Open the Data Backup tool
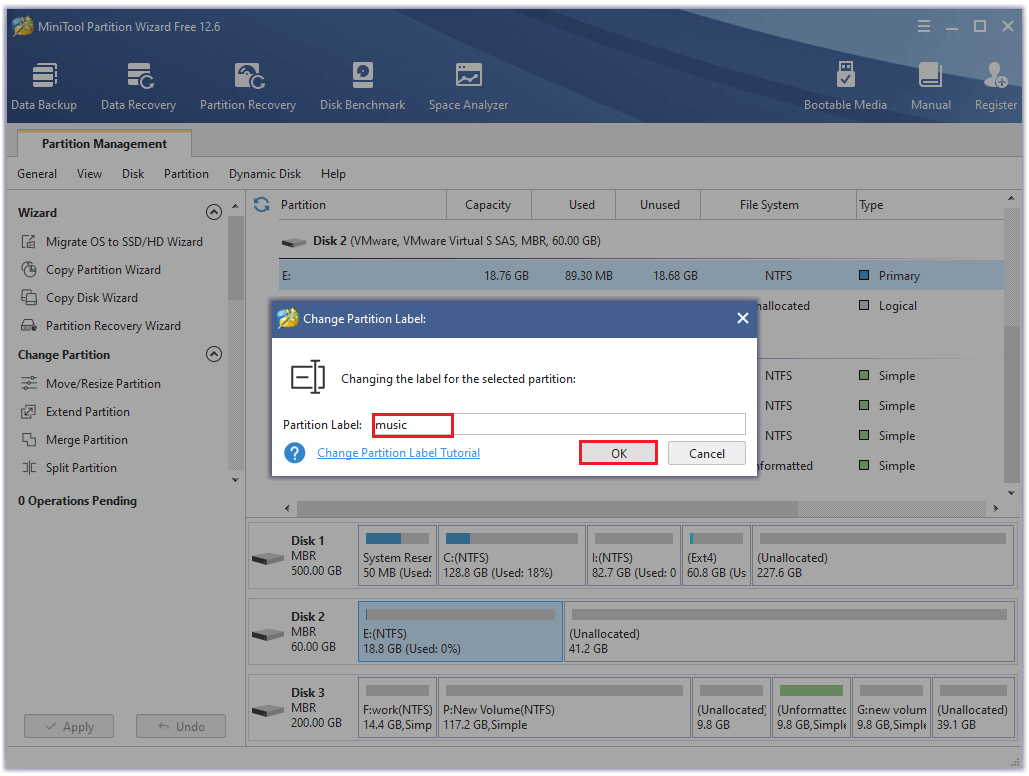1029x776 pixels. pos(44,87)
